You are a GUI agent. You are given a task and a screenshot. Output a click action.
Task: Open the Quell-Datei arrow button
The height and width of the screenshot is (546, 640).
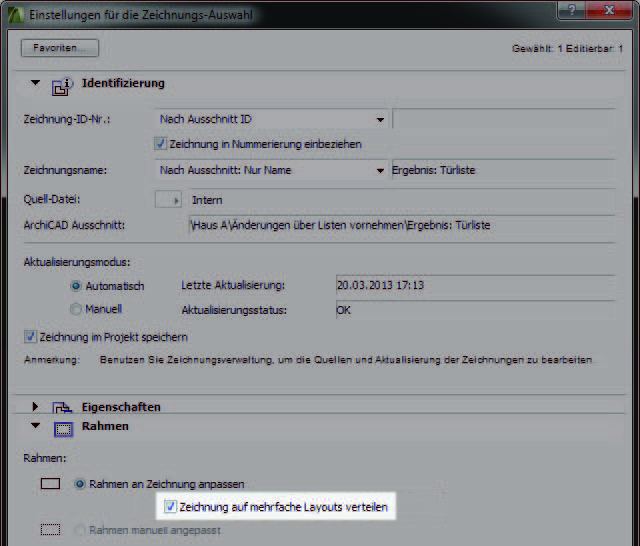click(168, 200)
